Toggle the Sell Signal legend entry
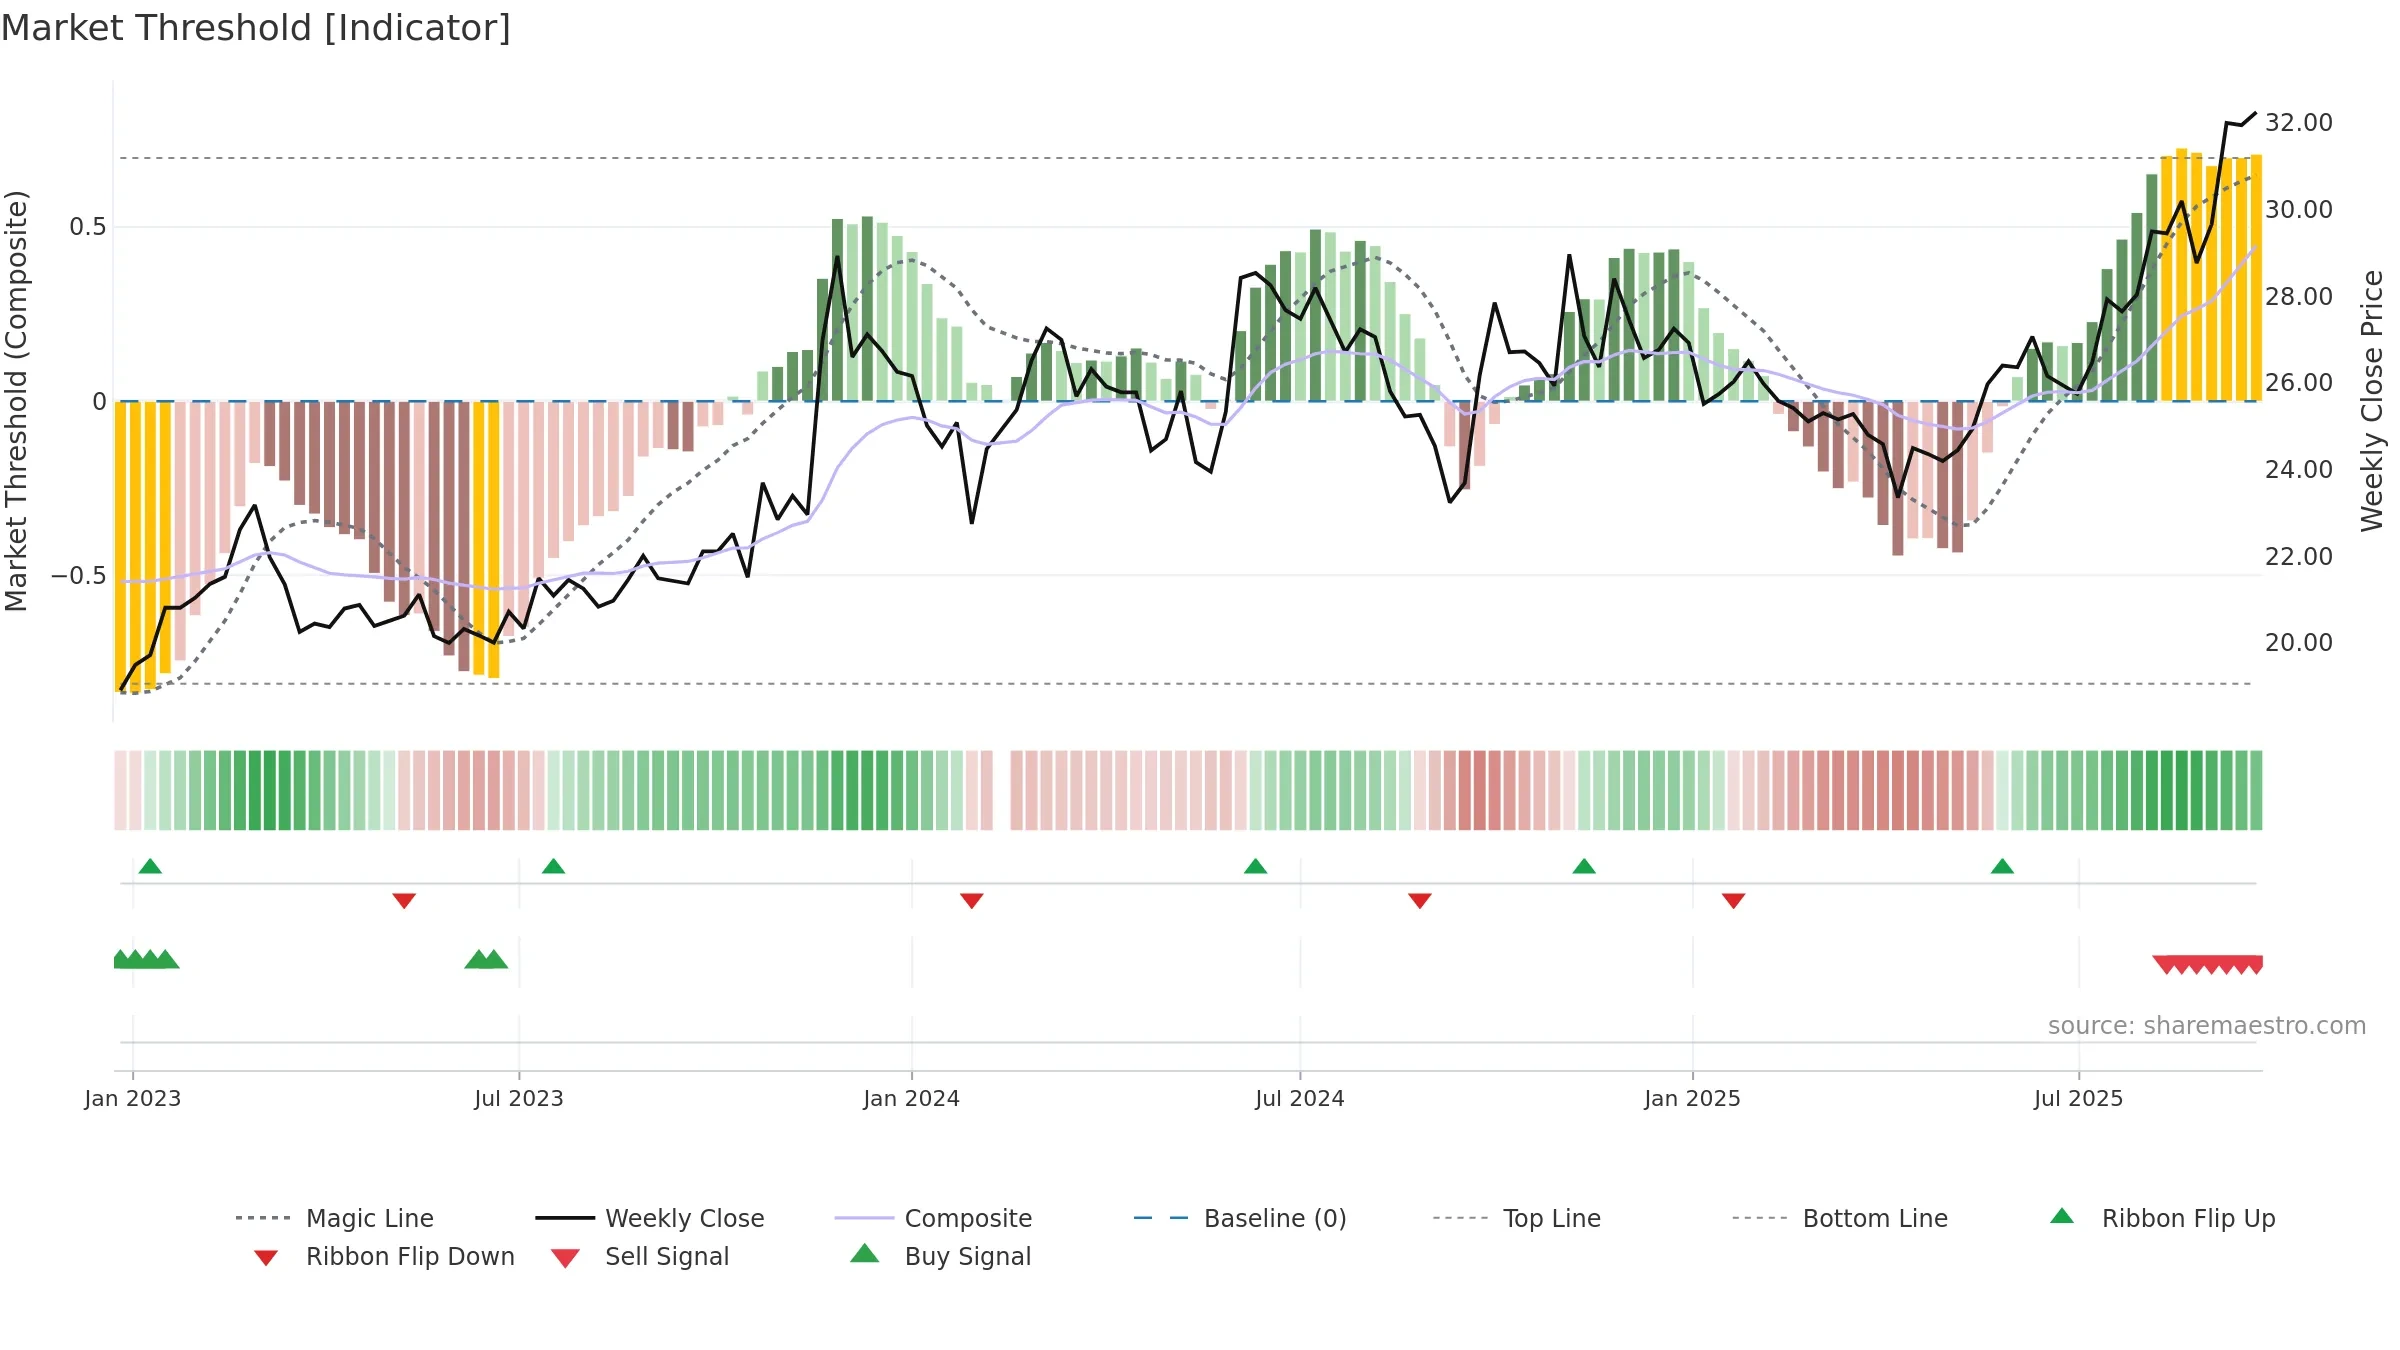The width and height of the screenshot is (2400, 1350). (x=640, y=1256)
